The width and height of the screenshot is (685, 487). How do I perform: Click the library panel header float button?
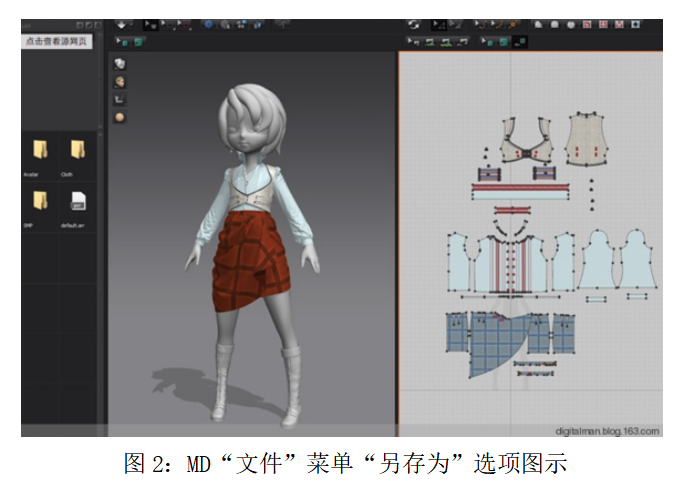[80, 24]
